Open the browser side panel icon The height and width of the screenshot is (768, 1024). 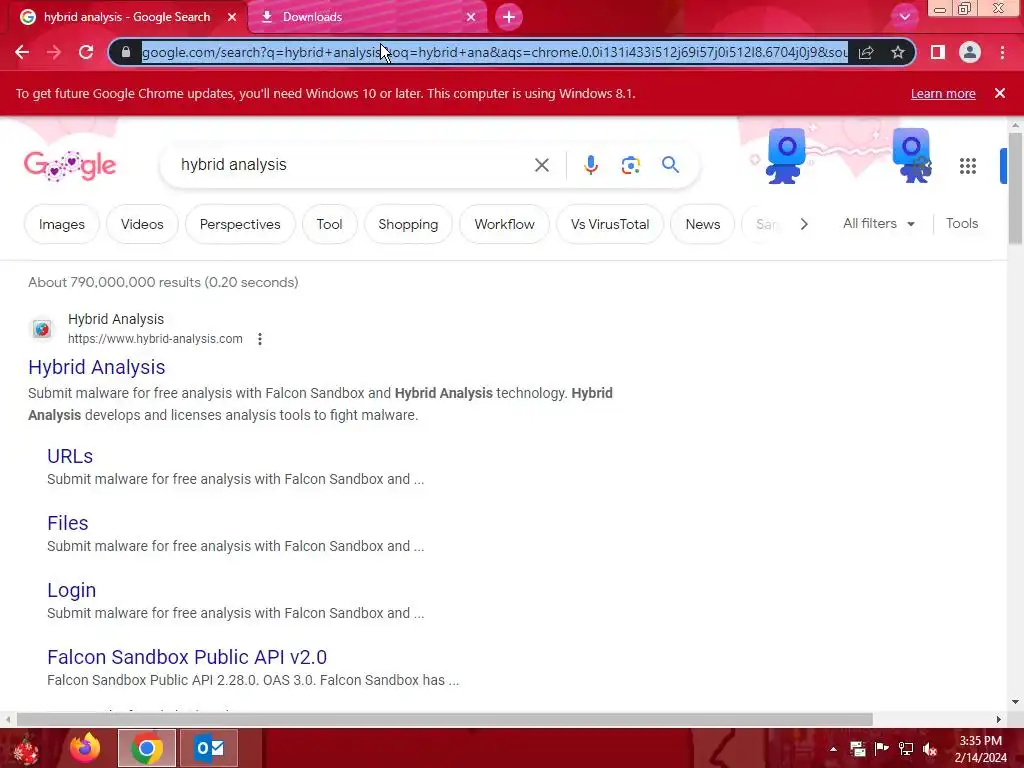938,52
